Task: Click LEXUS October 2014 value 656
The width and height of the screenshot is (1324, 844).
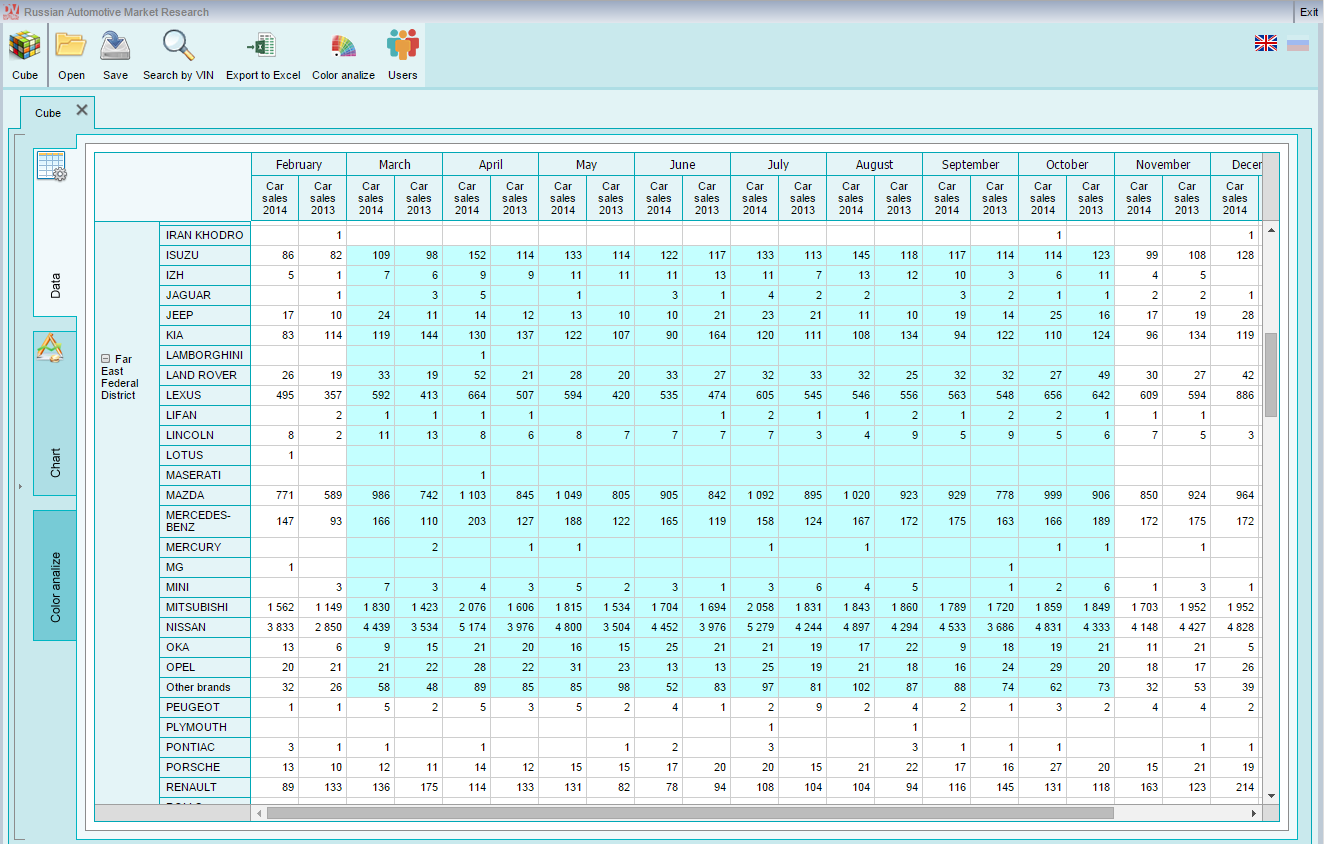Action: pos(1043,395)
